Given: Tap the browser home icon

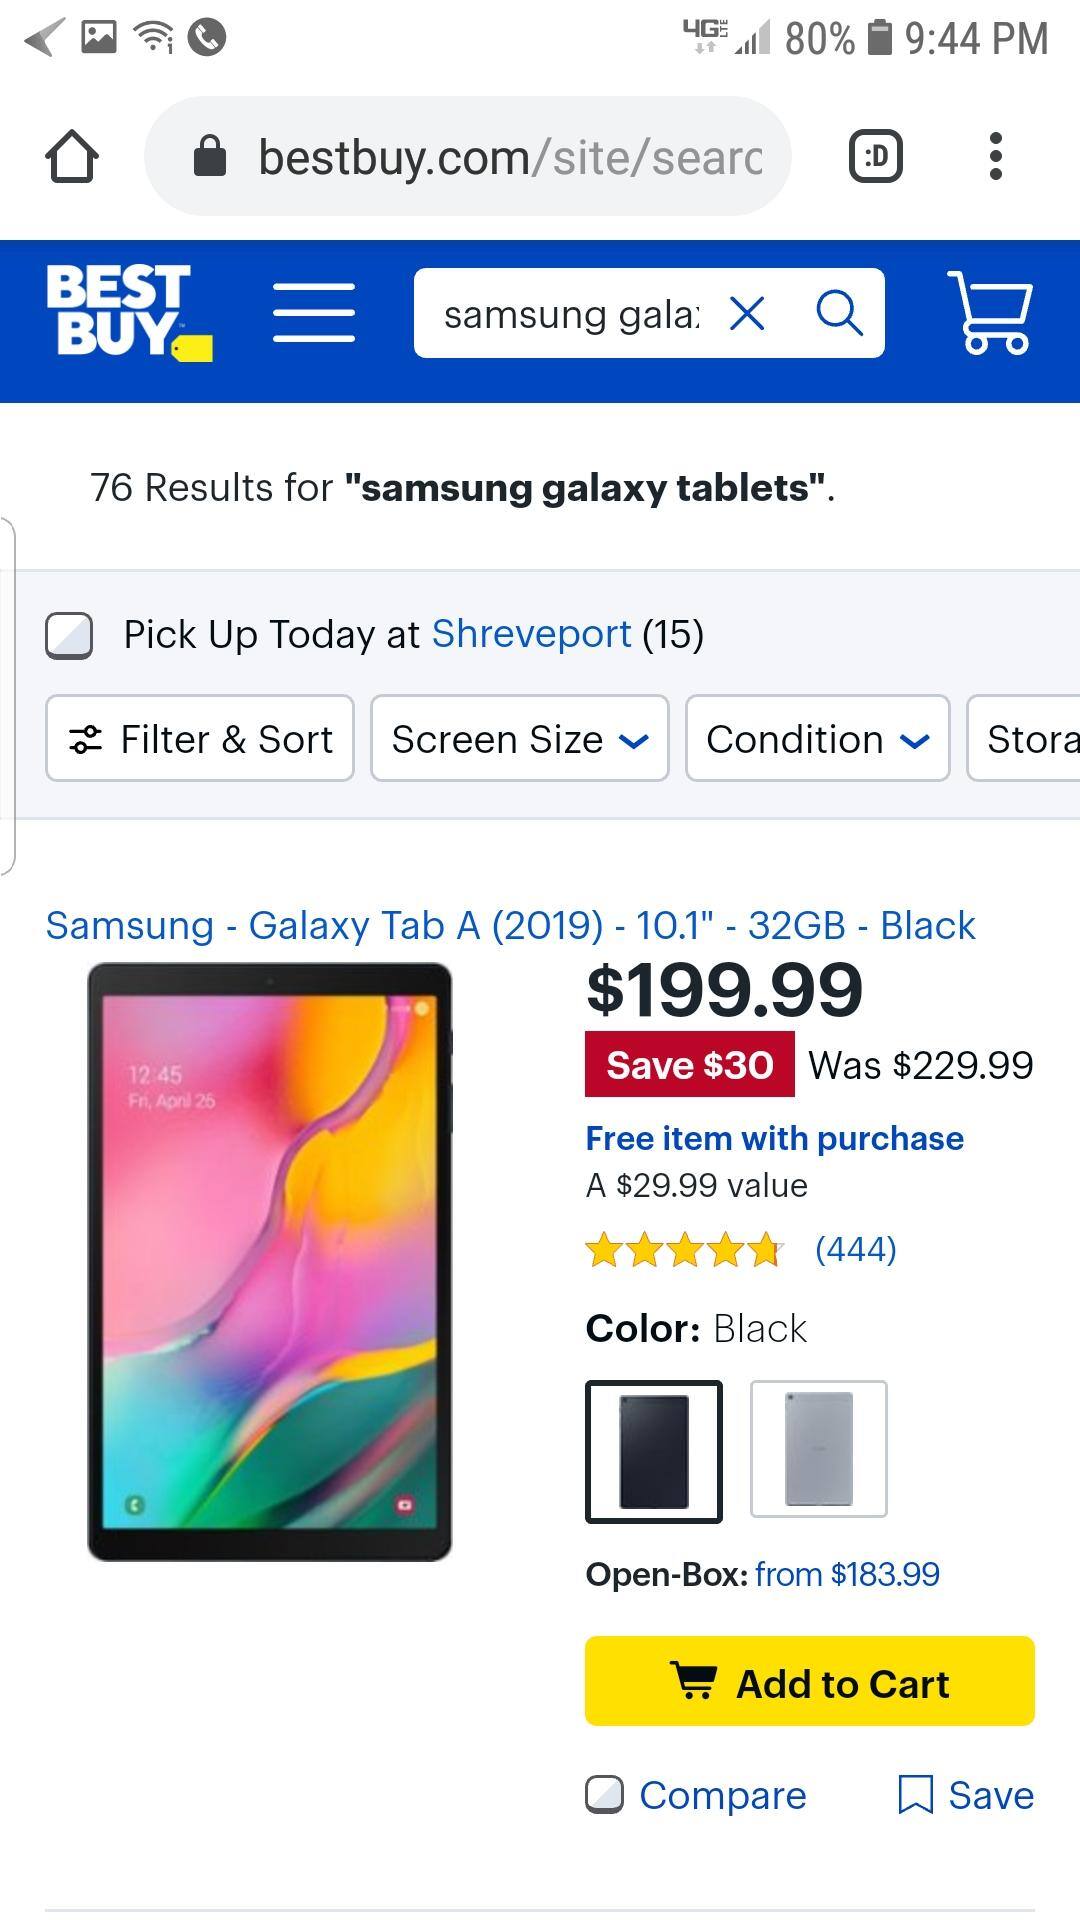Looking at the screenshot, I should [72, 157].
